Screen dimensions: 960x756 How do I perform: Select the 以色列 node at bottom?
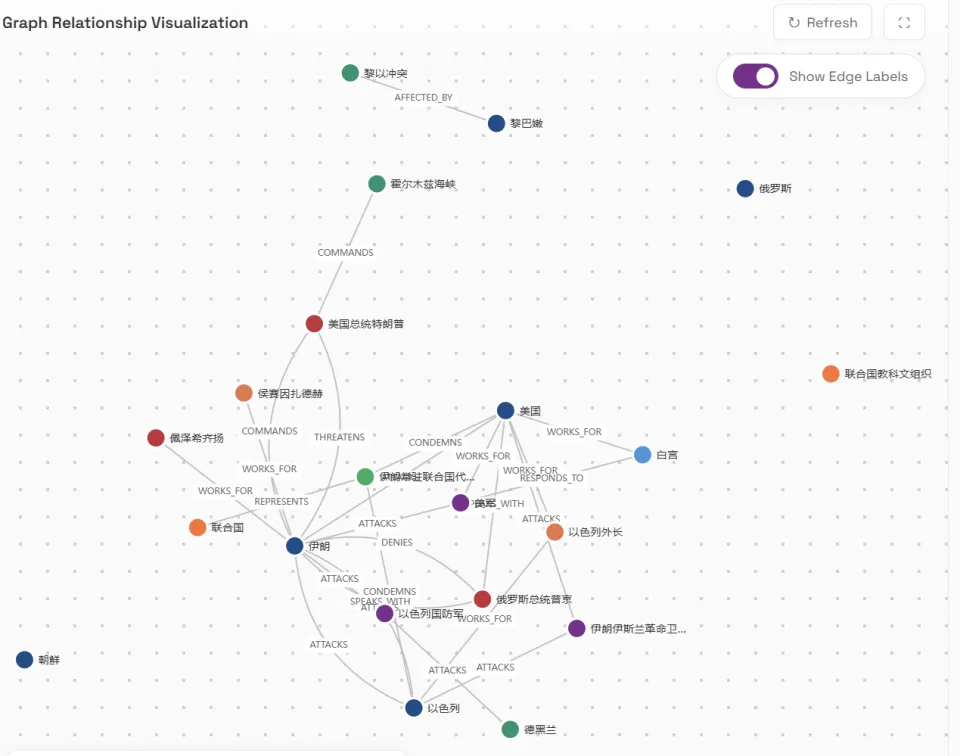[x=414, y=708]
